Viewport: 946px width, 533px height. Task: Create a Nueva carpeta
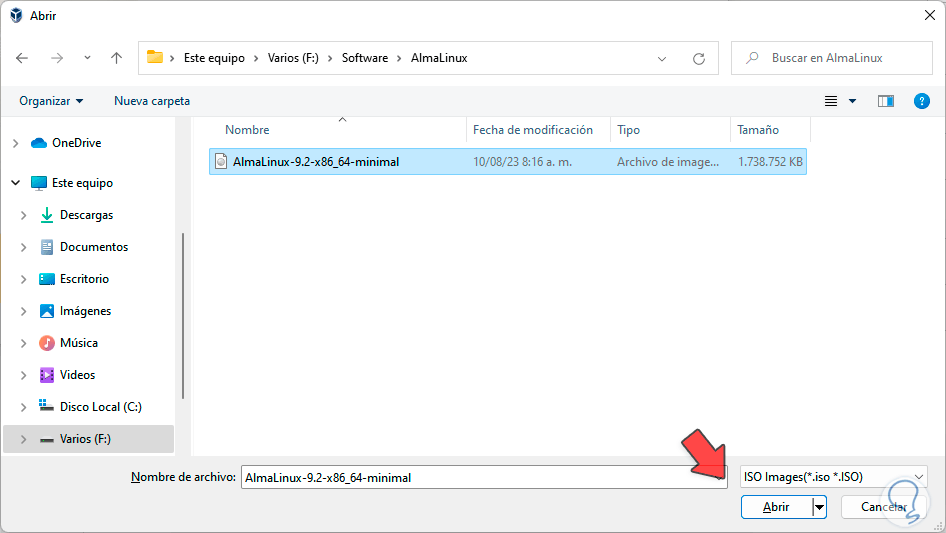pyautogui.click(x=152, y=101)
